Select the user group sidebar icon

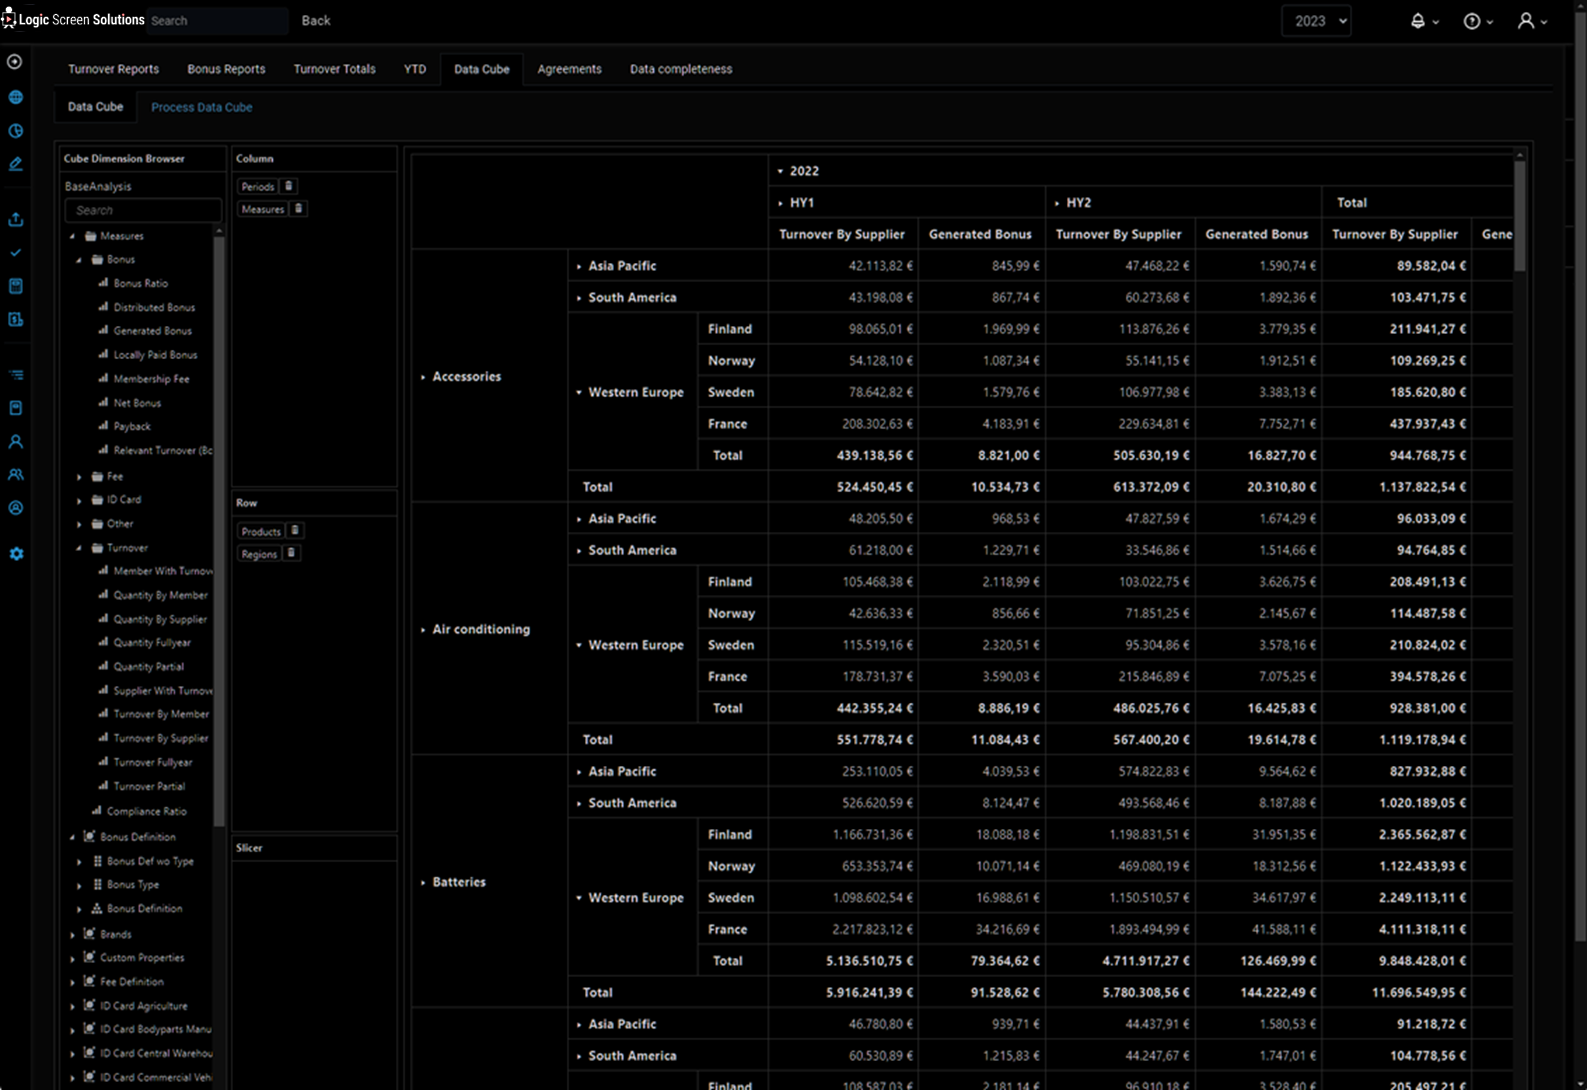click(x=15, y=475)
